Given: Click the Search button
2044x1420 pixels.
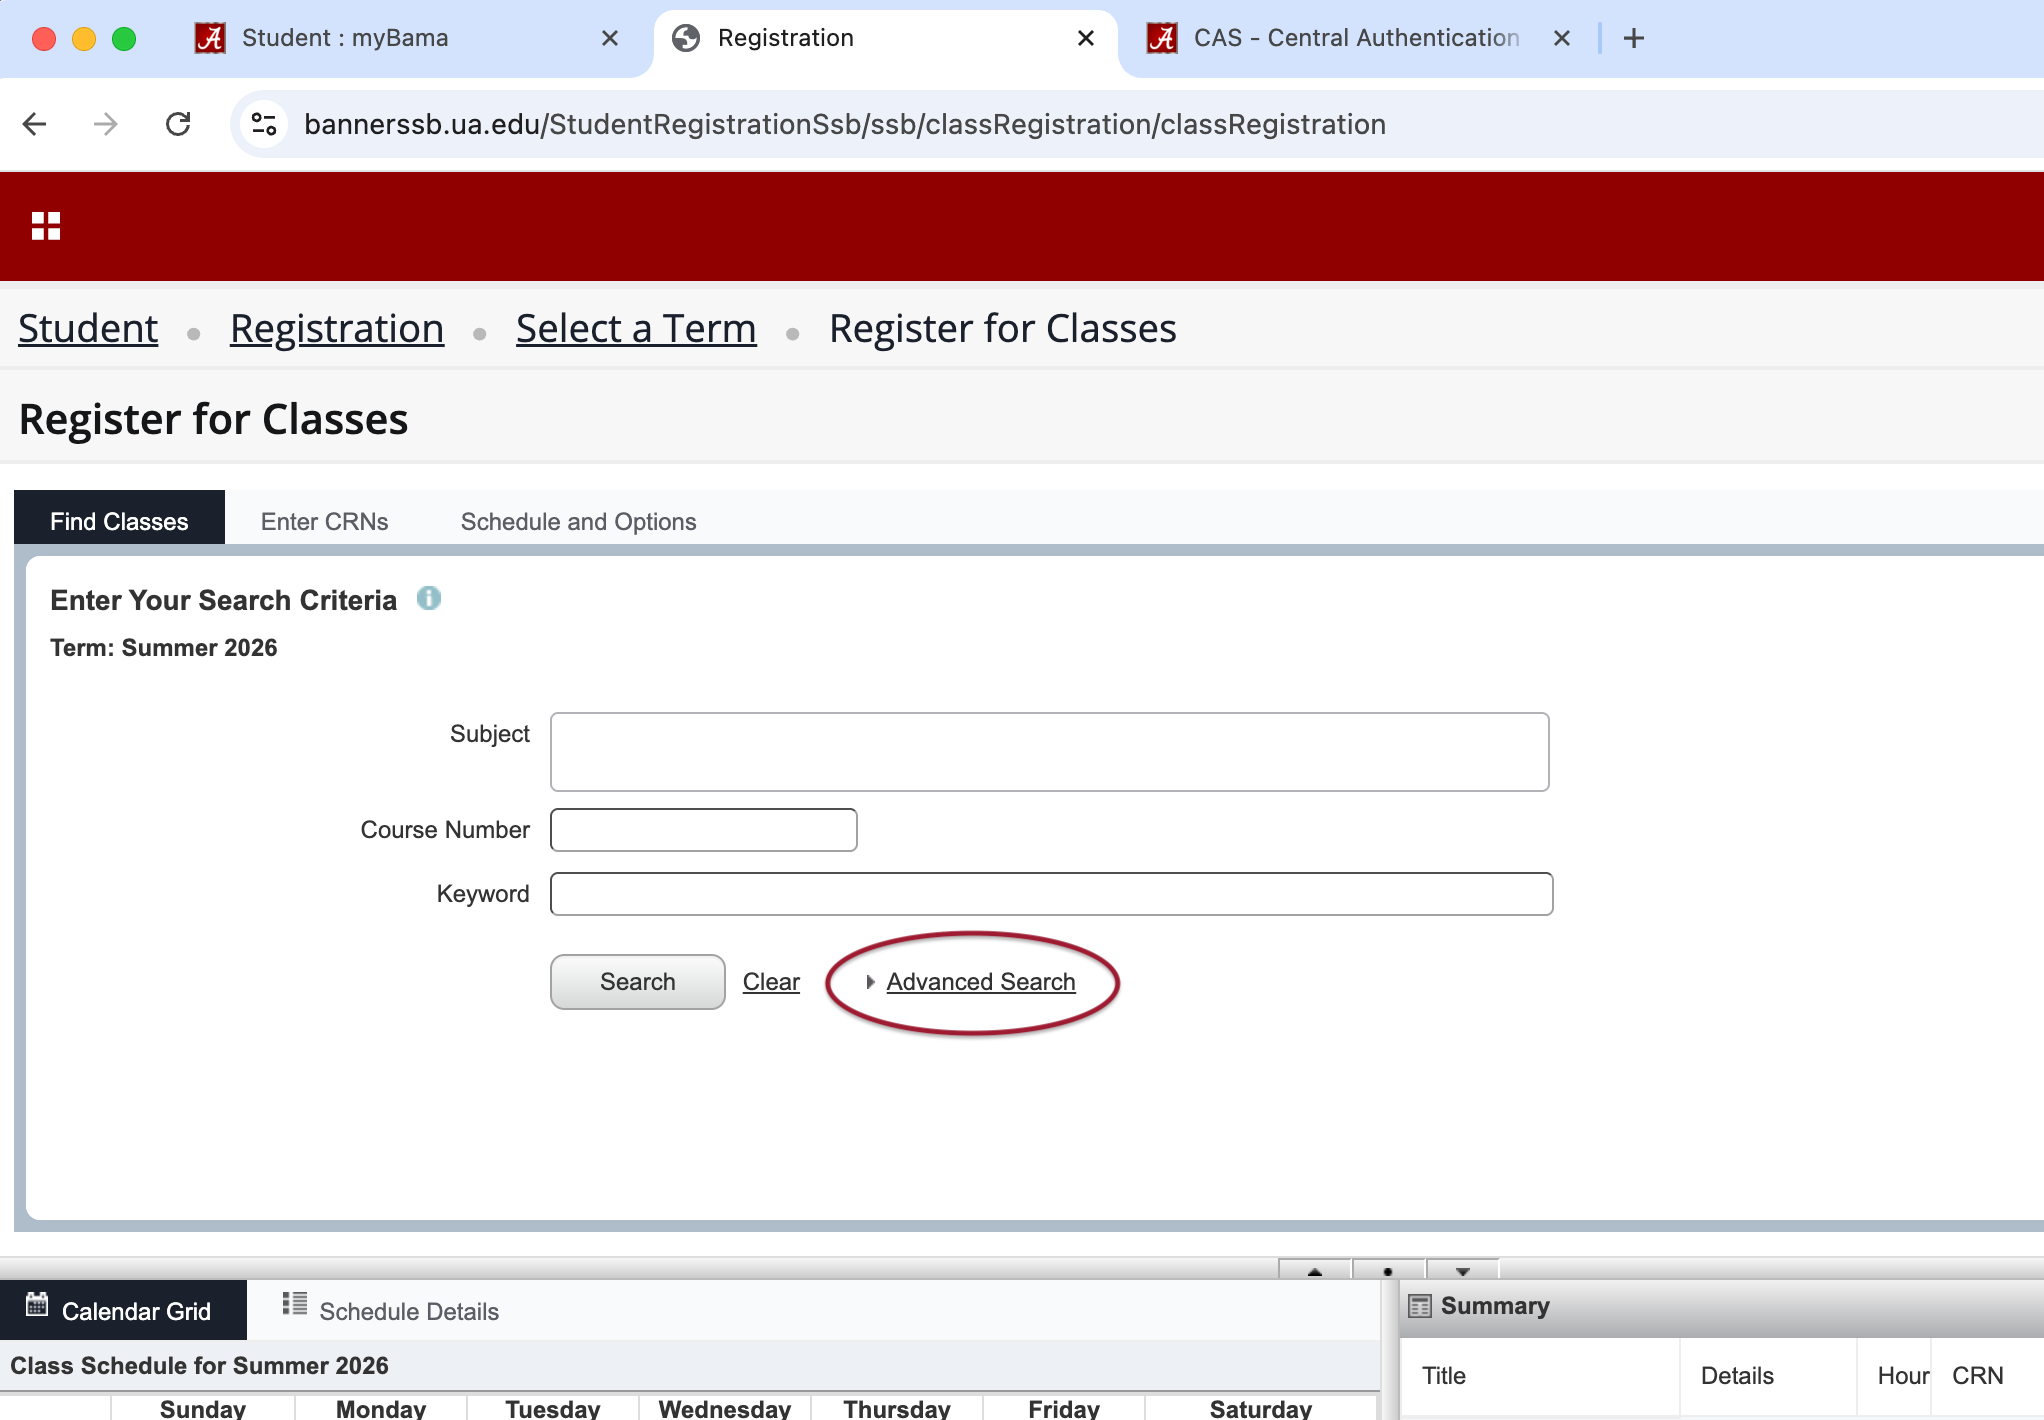Looking at the screenshot, I should point(638,982).
